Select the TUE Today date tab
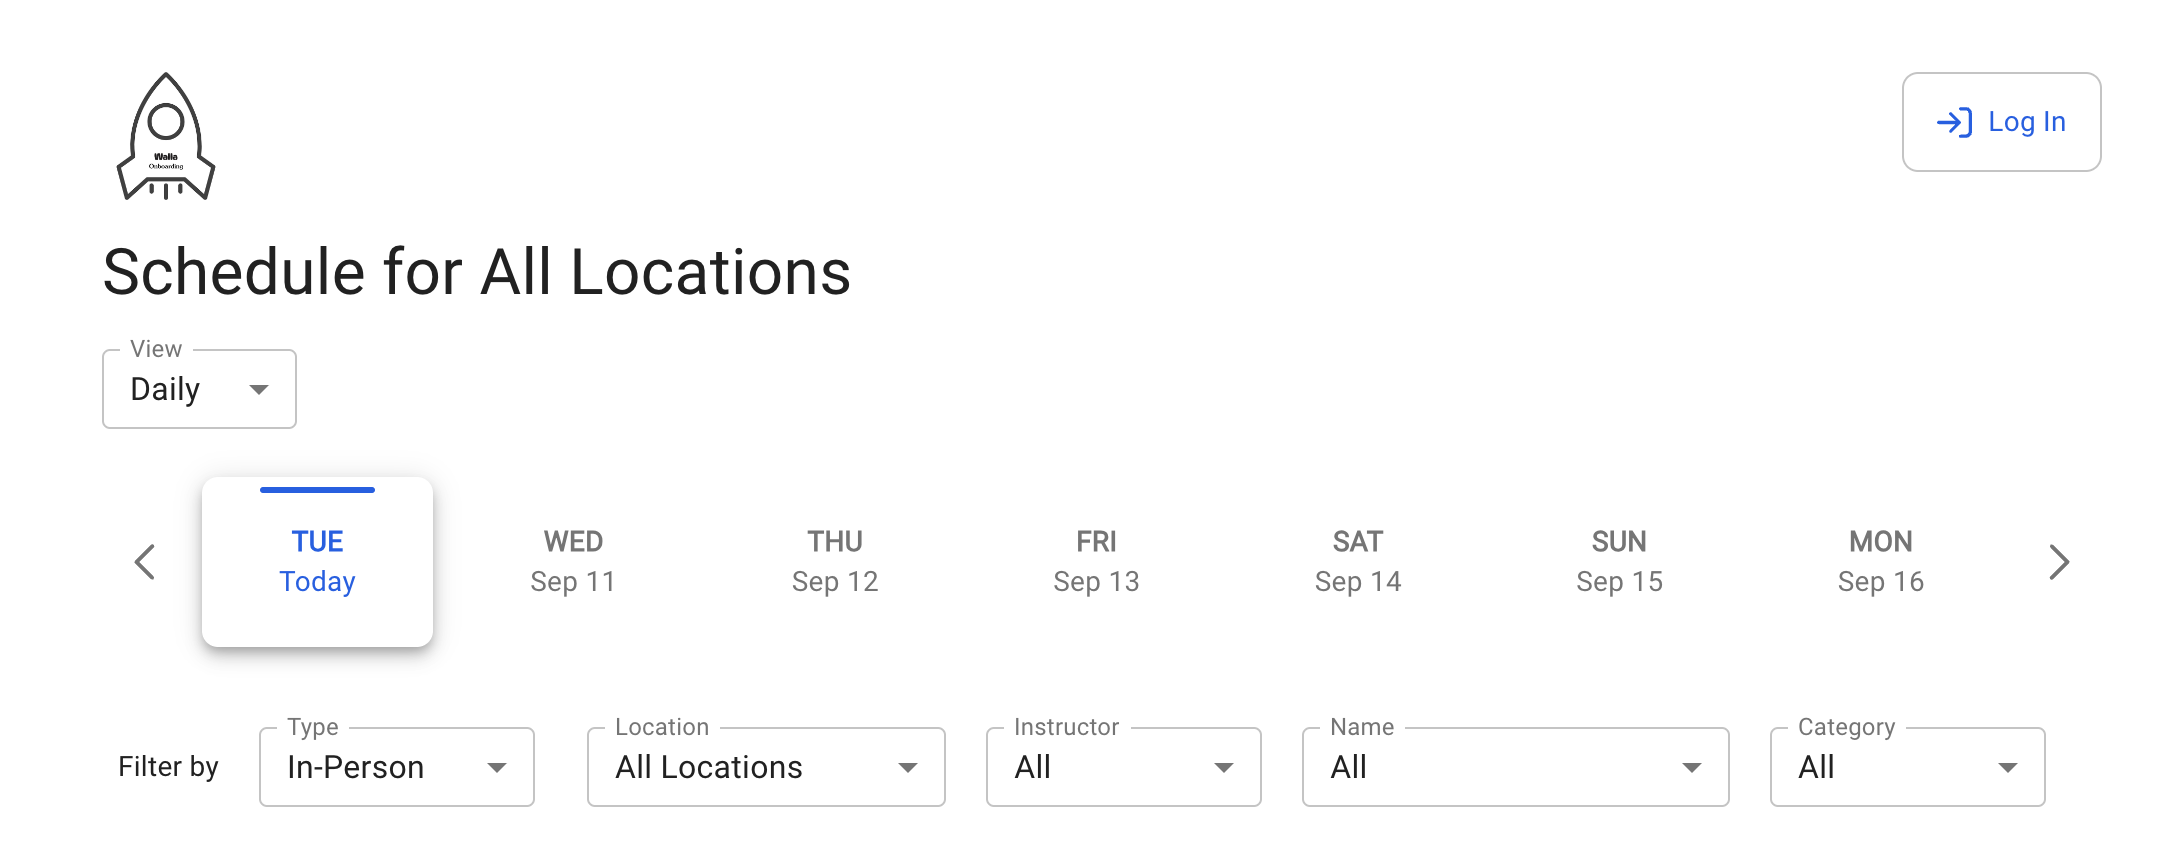This screenshot has width=2172, height=862. pyautogui.click(x=317, y=562)
